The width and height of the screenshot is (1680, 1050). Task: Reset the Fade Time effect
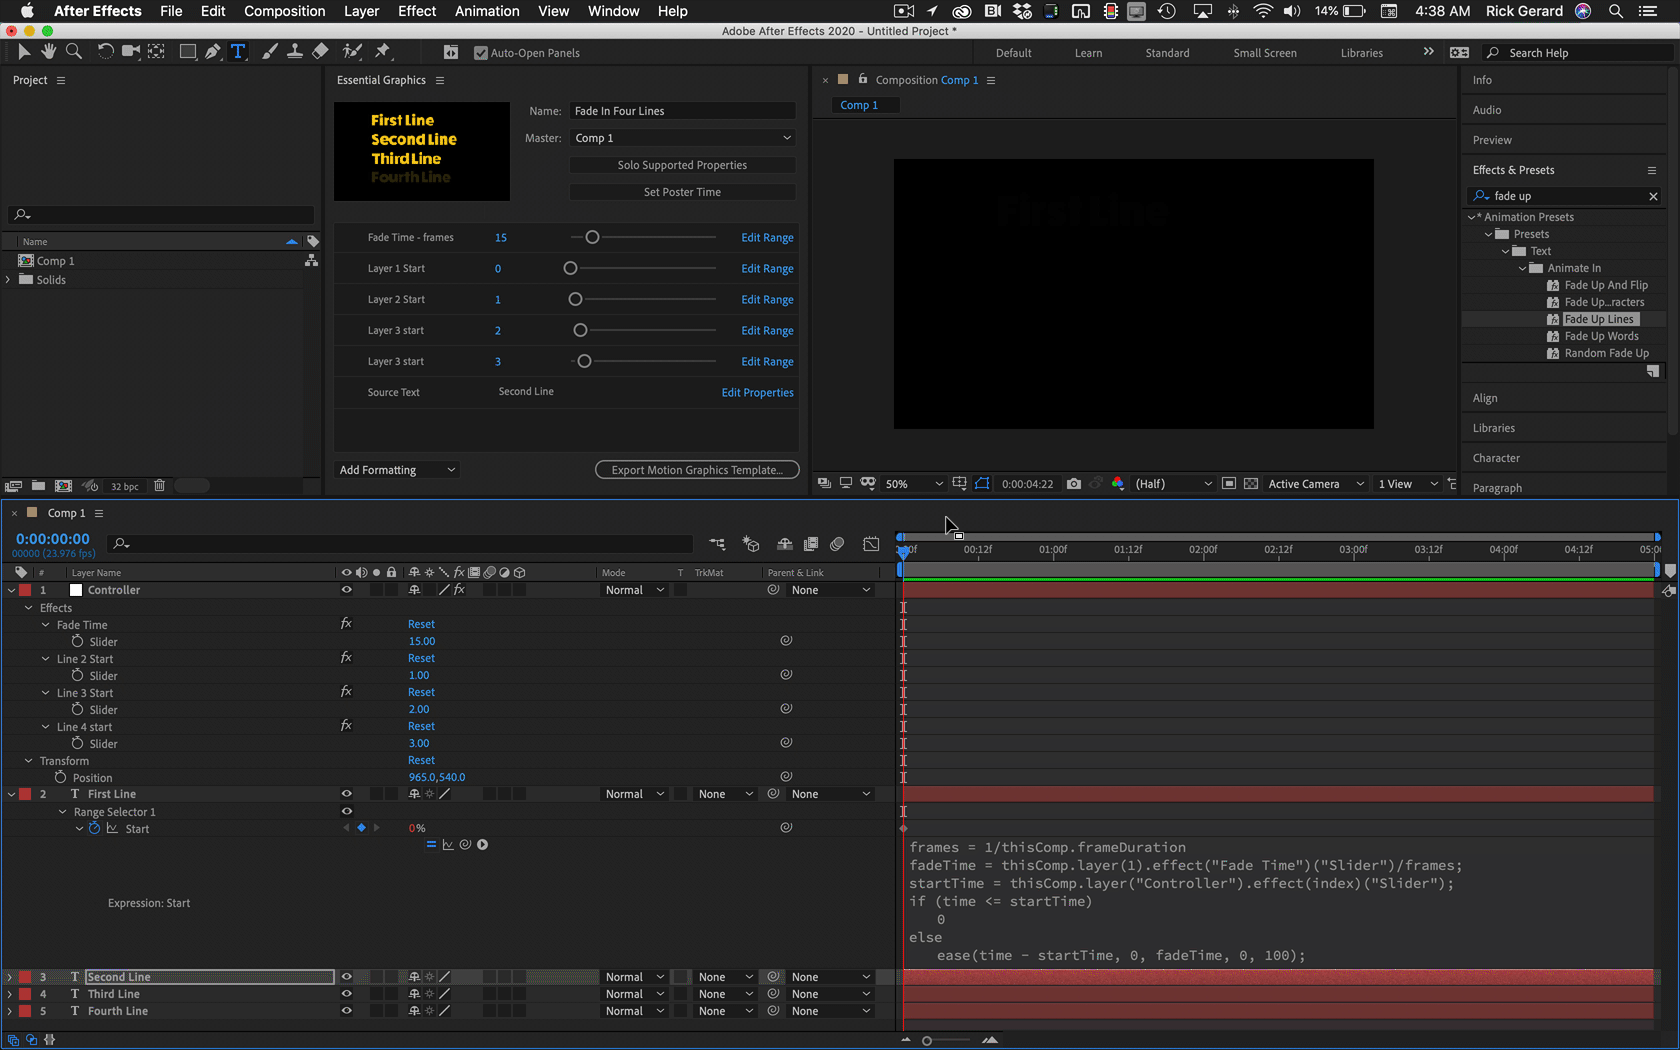click(421, 624)
